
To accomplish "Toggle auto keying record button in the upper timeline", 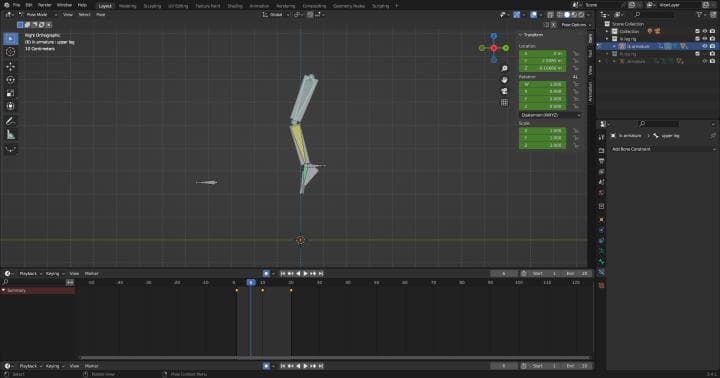I will [266, 274].
